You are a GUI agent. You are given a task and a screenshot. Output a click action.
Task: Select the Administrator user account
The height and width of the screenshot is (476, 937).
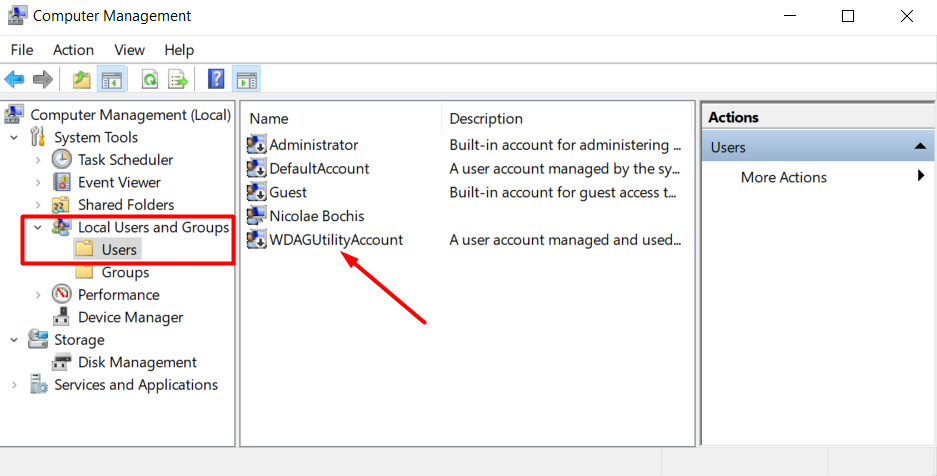point(313,145)
